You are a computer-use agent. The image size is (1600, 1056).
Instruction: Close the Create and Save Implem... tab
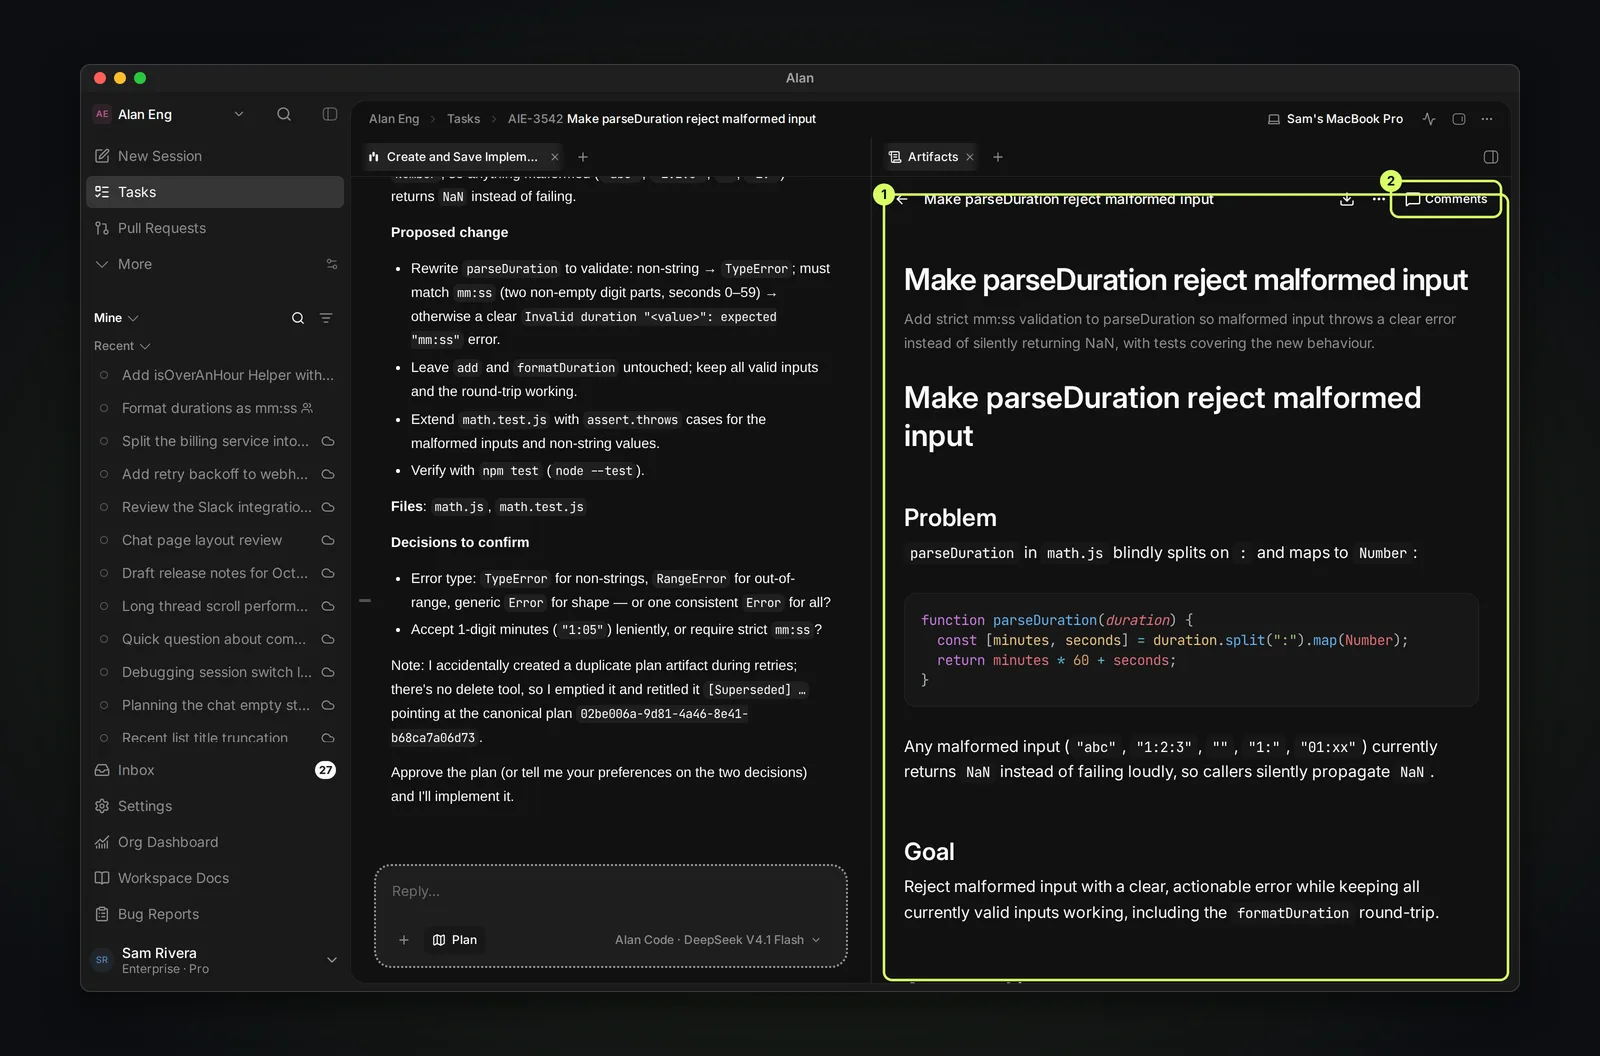(555, 157)
